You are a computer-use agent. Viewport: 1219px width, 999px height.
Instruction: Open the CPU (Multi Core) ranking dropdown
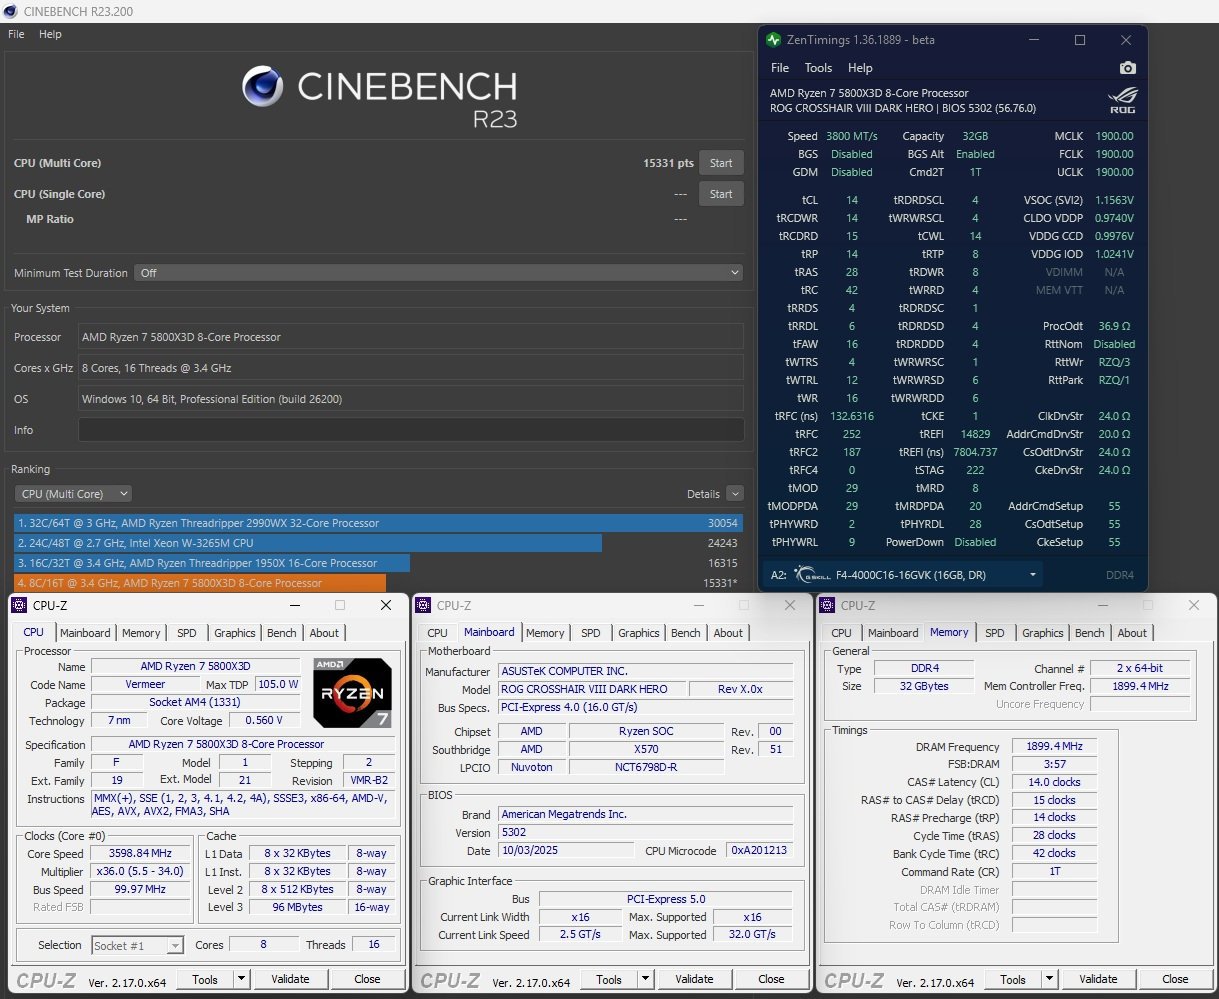tap(73, 493)
